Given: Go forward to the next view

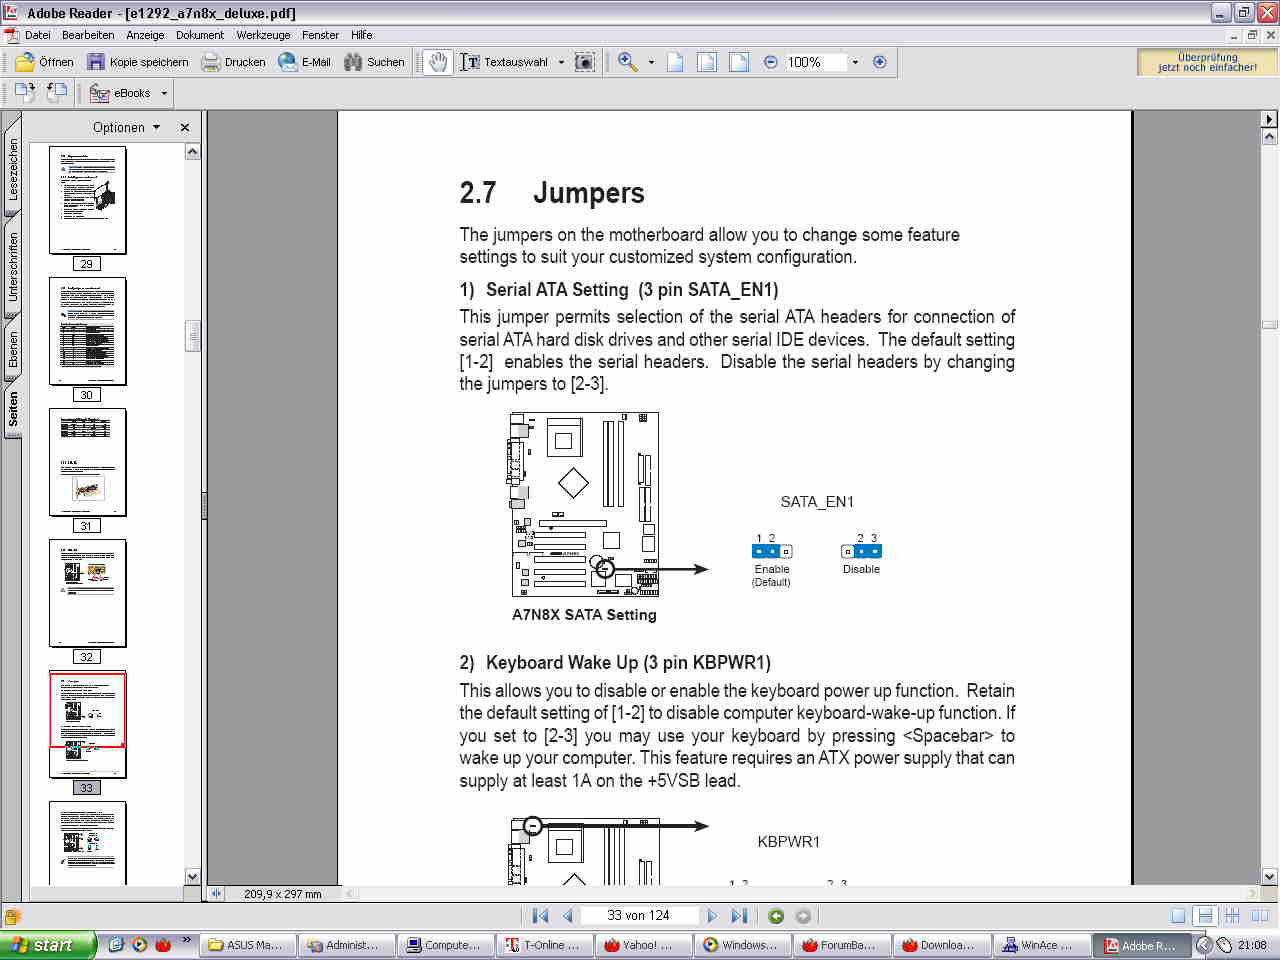Looking at the screenshot, I should [x=803, y=916].
